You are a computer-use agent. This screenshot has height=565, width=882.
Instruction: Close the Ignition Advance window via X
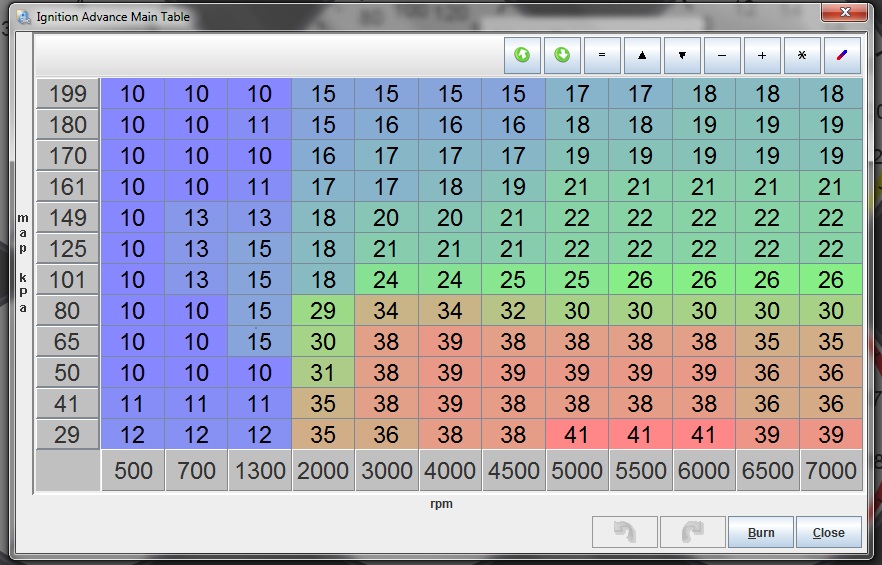pyautogui.click(x=844, y=12)
